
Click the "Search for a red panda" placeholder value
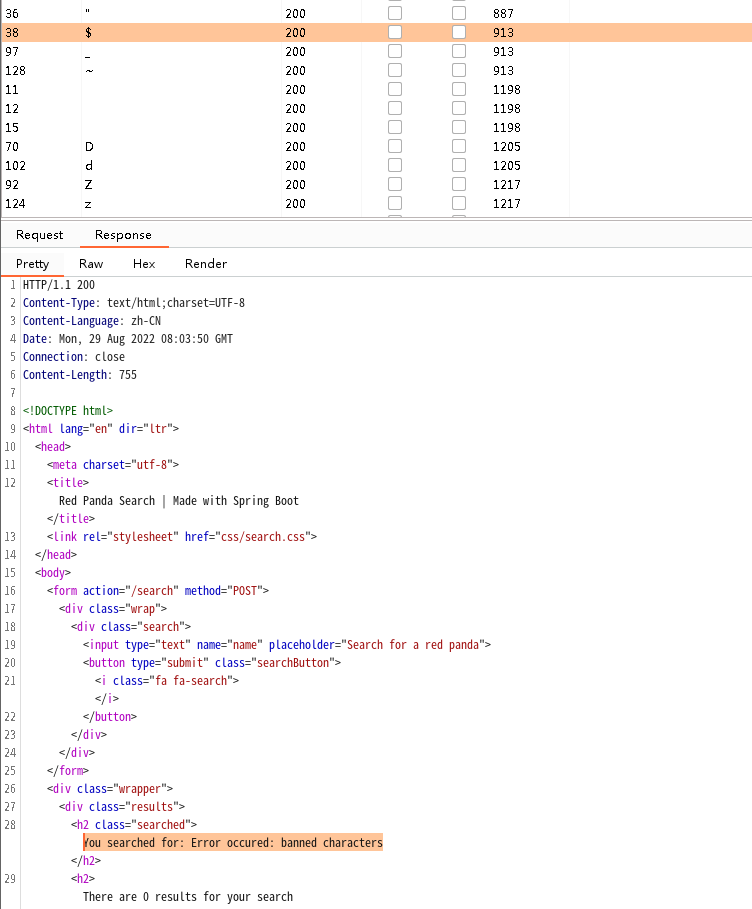(414, 644)
